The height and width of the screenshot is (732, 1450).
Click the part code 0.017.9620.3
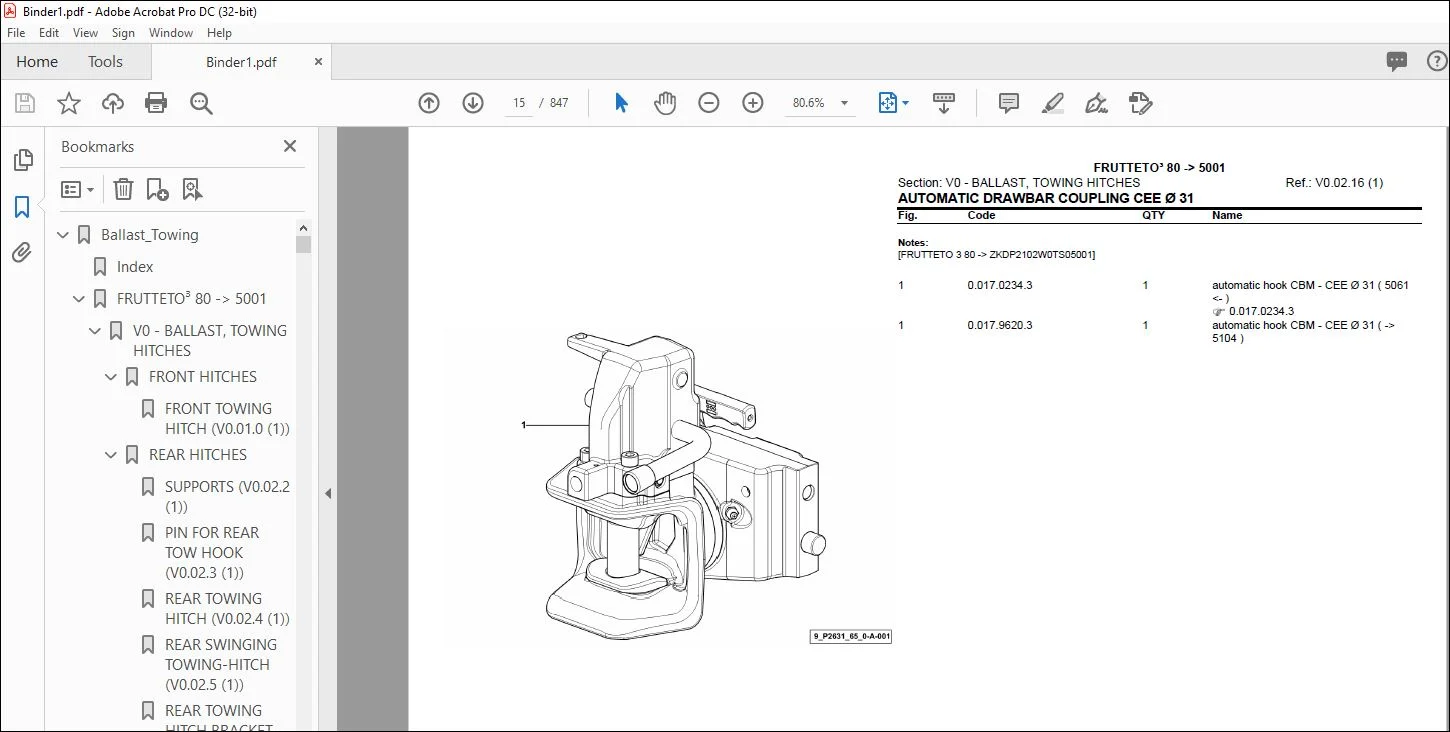[1000, 325]
